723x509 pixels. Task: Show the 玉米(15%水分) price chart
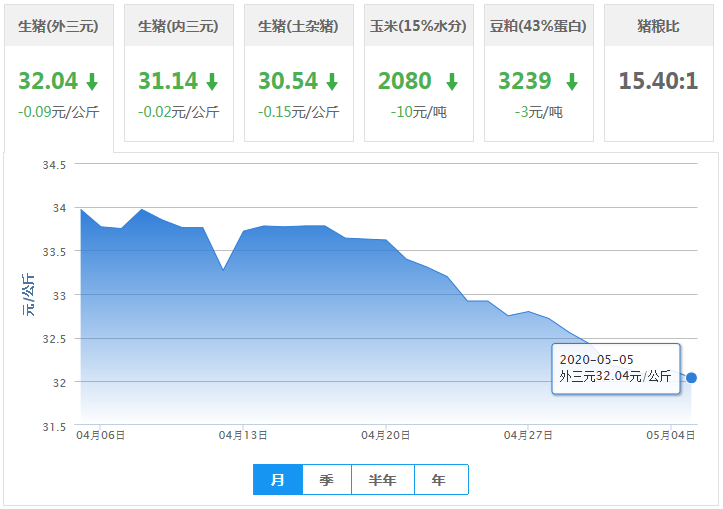[418, 26]
